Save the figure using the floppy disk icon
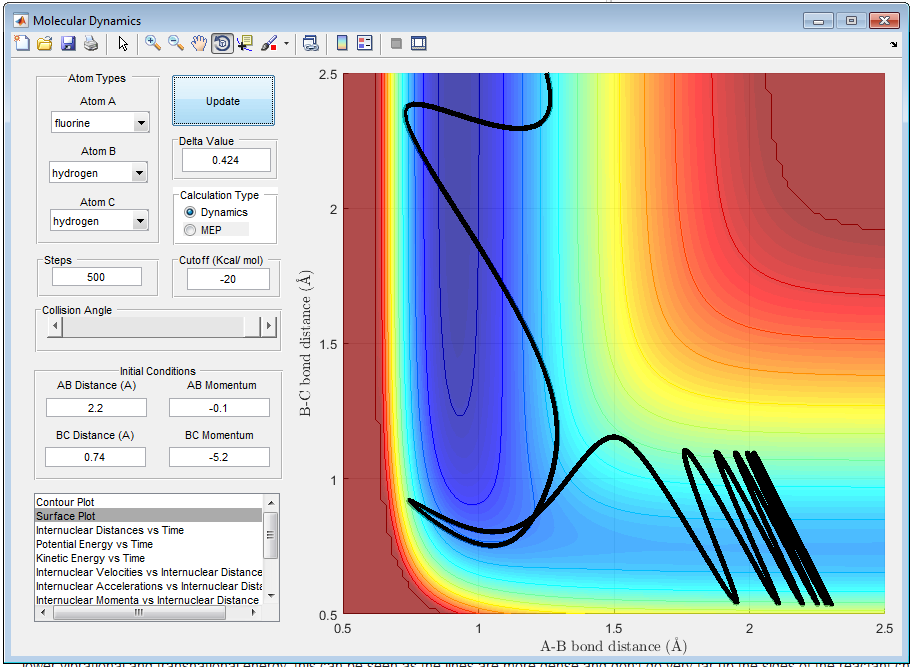 [x=68, y=43]
